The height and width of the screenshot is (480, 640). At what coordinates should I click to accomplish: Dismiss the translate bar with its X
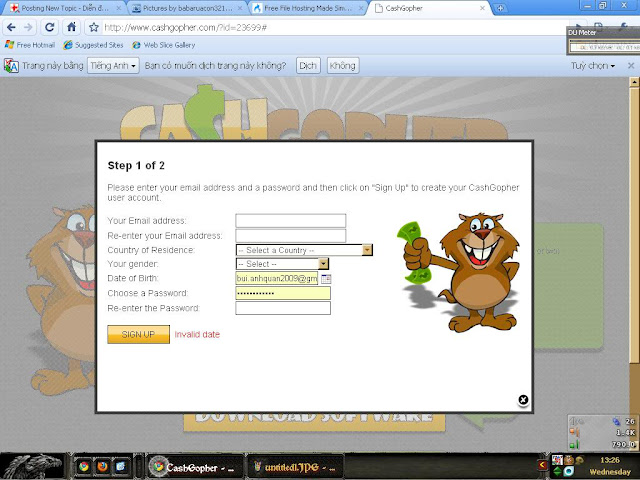pos(631,65)
